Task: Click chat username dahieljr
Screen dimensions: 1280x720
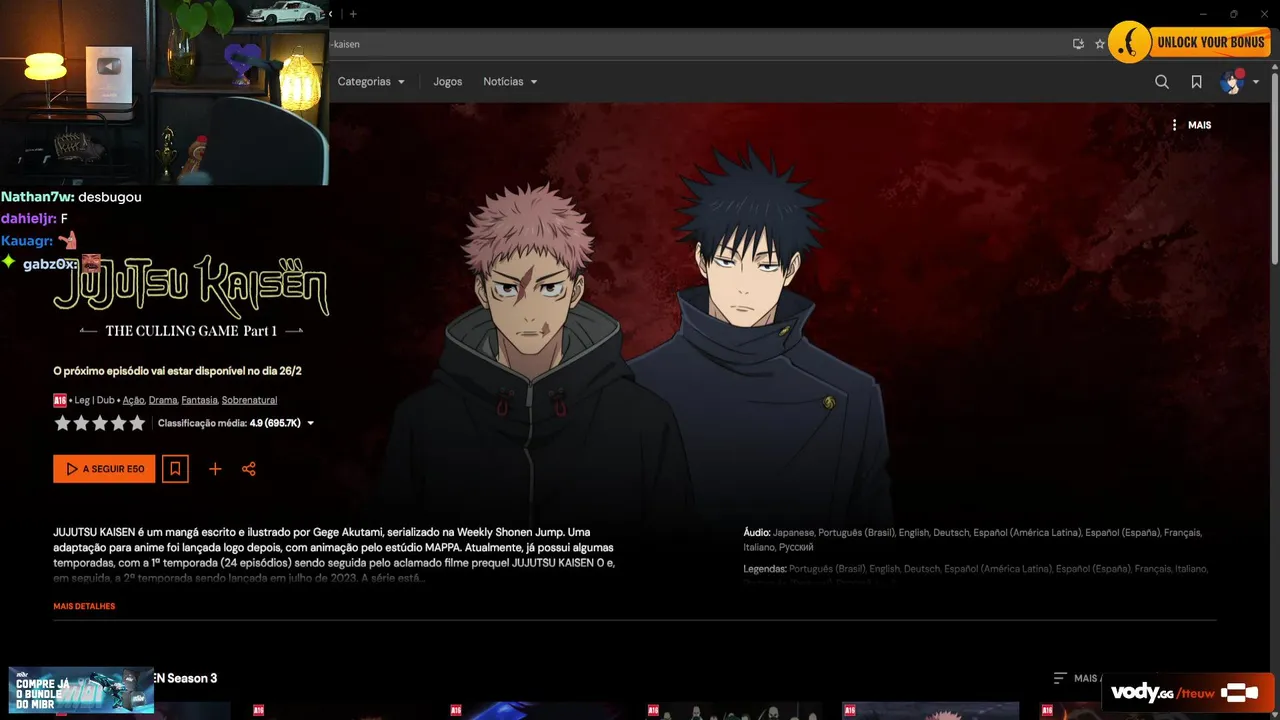Action: [29, 218]
